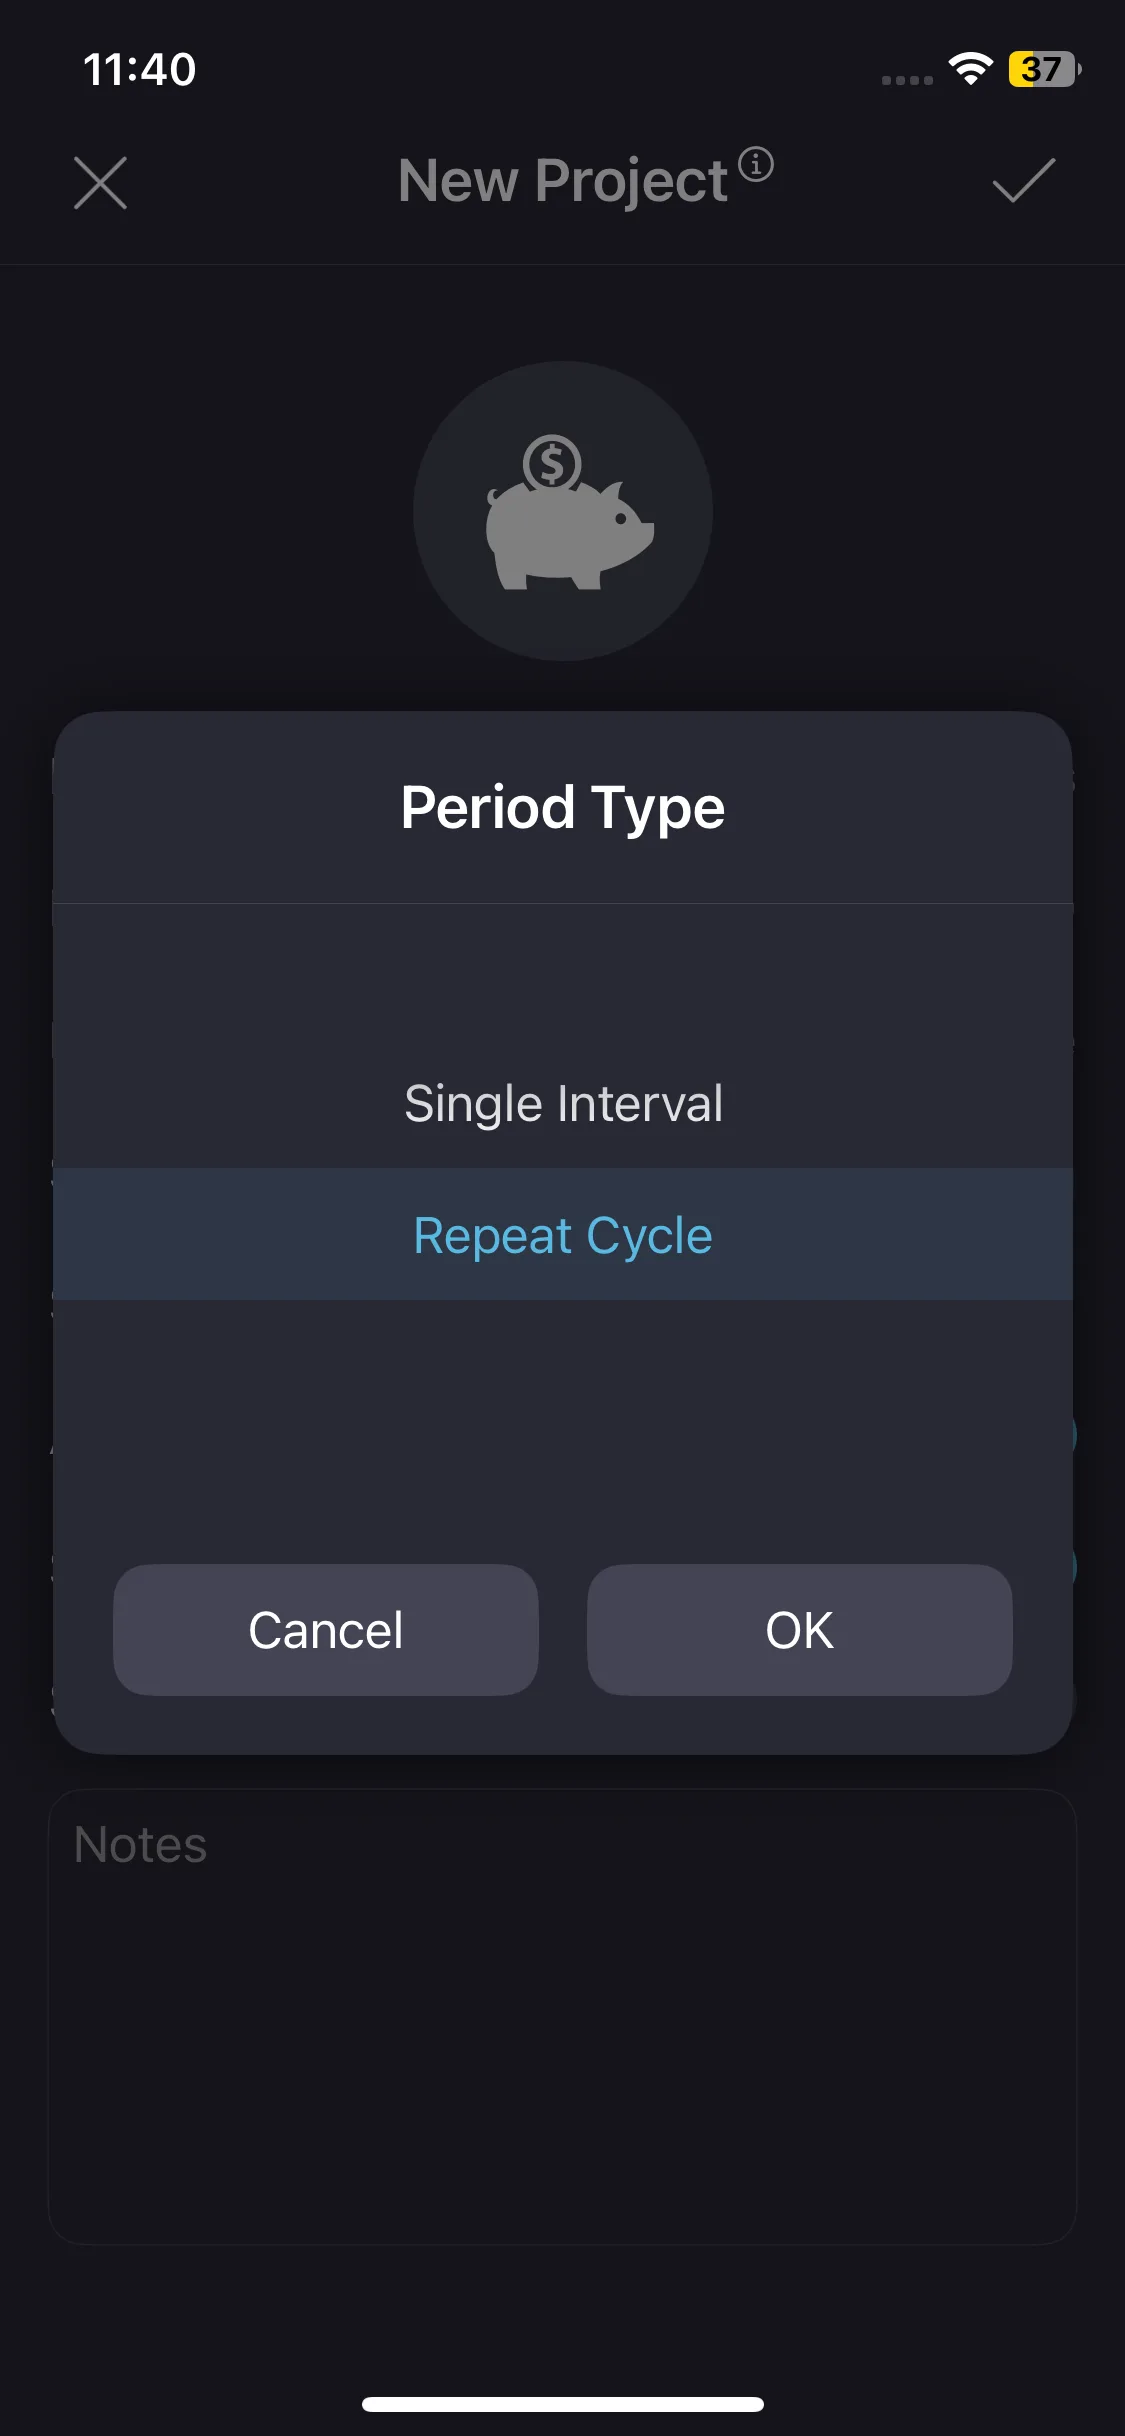Tap the New Project title text
This screenshot has width=1125, height=2436.
point(563,181)
